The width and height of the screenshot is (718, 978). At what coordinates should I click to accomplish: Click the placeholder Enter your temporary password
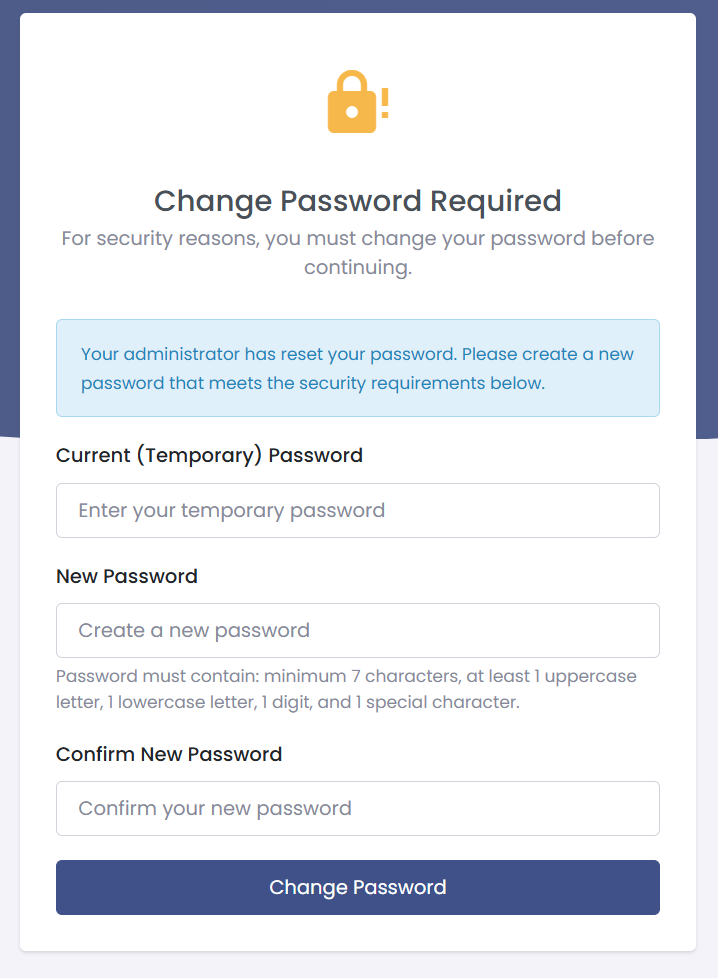tap(232, 510)
